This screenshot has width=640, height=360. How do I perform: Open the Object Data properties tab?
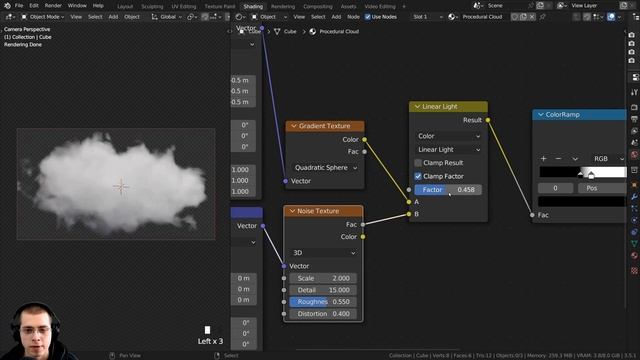click(x=634, y=244)
